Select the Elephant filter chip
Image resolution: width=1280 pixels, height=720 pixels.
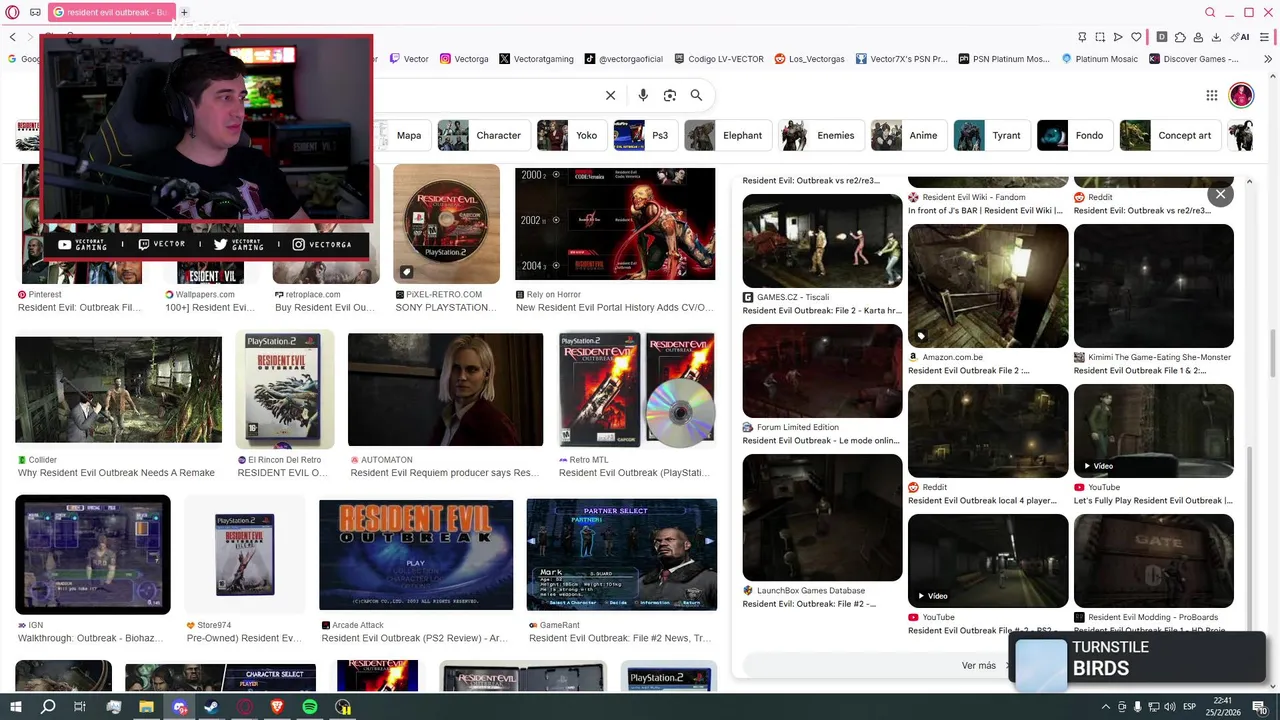[727, 135]
